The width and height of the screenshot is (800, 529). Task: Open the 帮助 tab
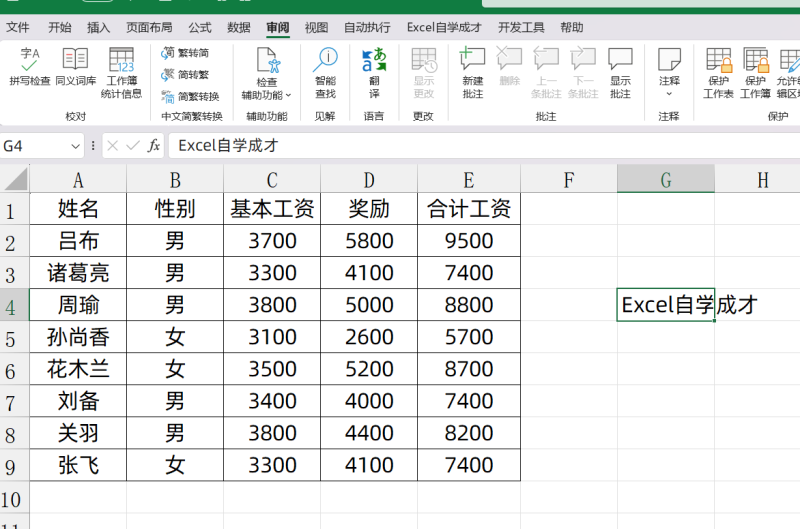(571, 27)
